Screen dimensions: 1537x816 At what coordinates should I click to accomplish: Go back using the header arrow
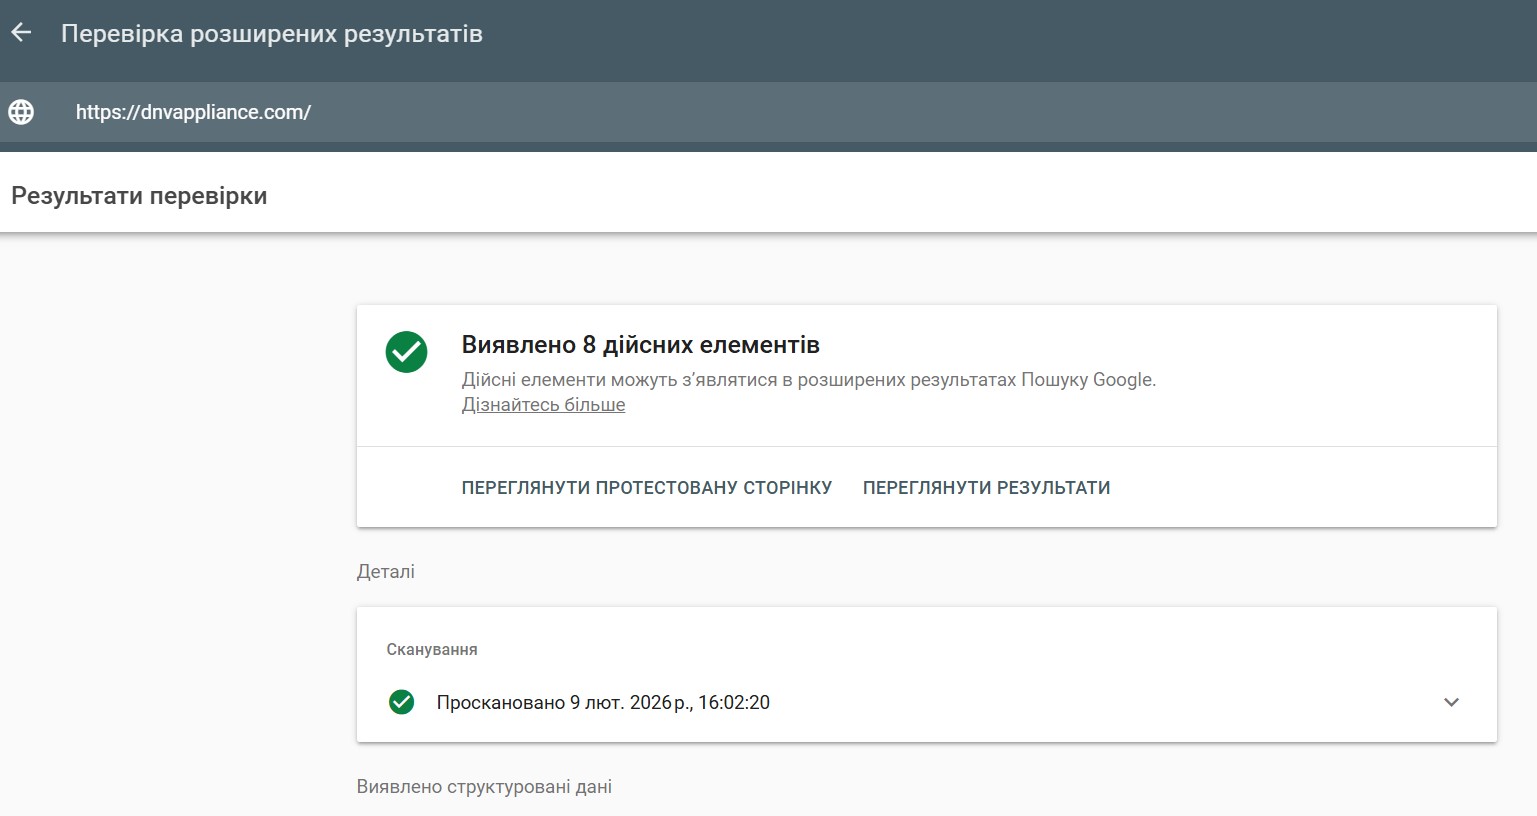pyautogui.click(x=21, y=33)
